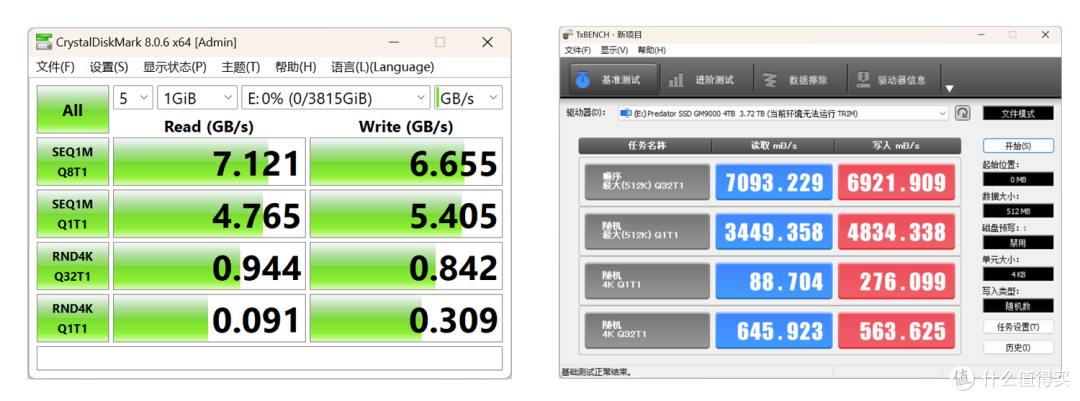This screenshot has height=401, width=1080.
Task: Click the 5.405 write result
Action: pos(406,214)
